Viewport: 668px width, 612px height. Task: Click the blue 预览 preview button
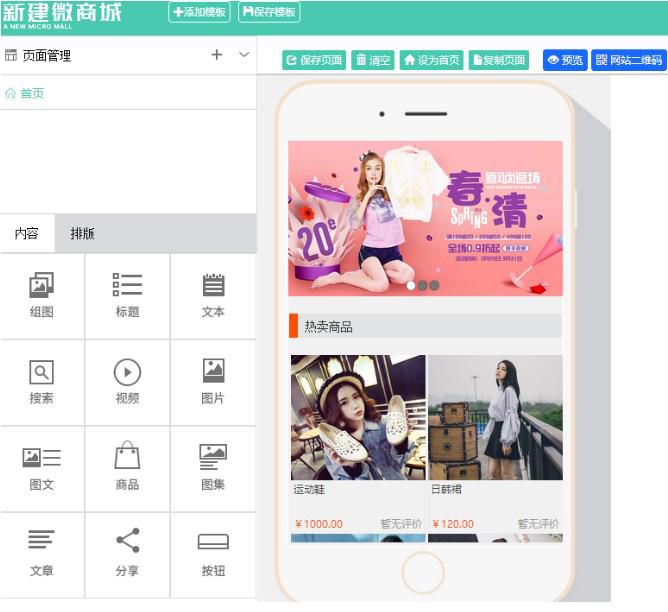click(x=565, y=60)
